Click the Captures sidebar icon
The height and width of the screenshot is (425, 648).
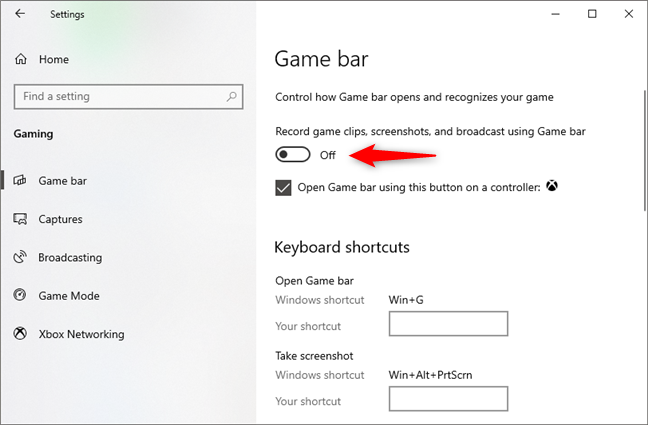tap(20, 219)
